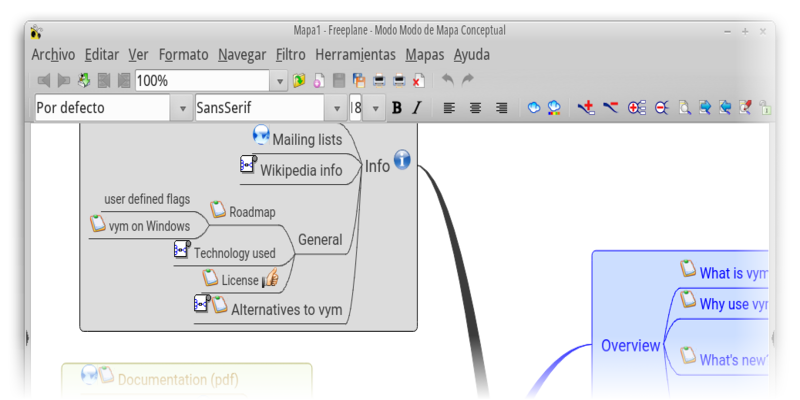
Task: Add a cloud to the node
Action: click(x=534, y=108)
